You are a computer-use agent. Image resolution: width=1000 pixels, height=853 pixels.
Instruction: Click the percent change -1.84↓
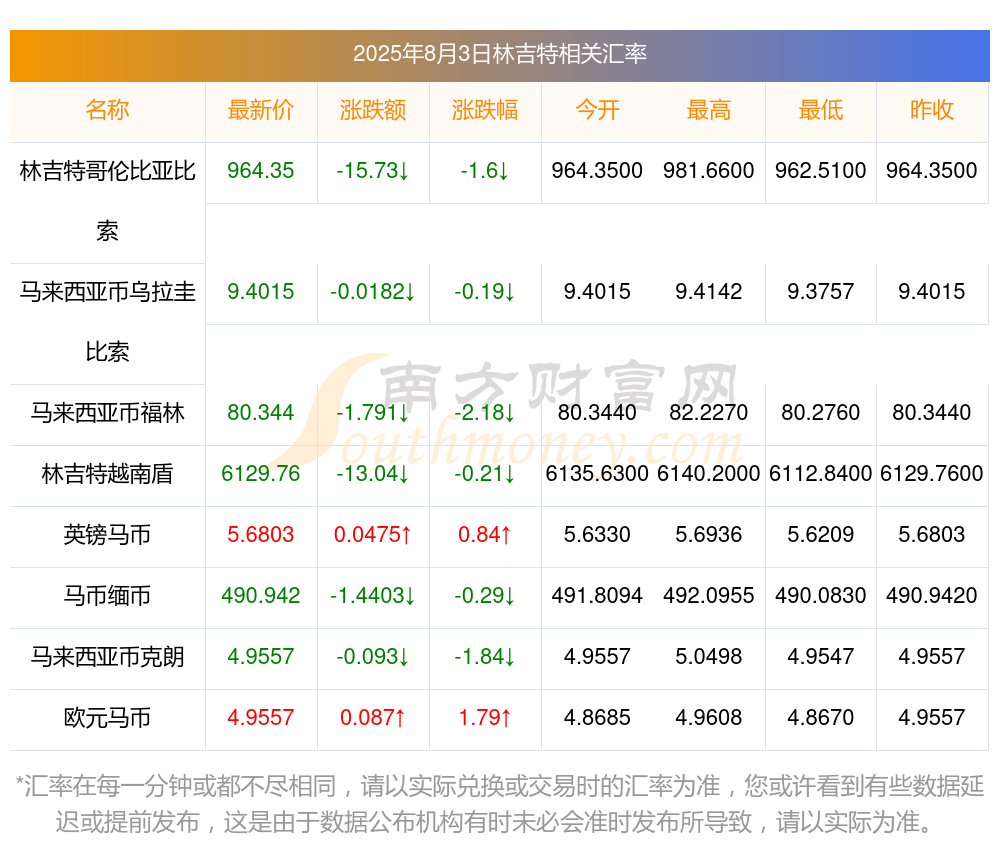tap(485, 657)
